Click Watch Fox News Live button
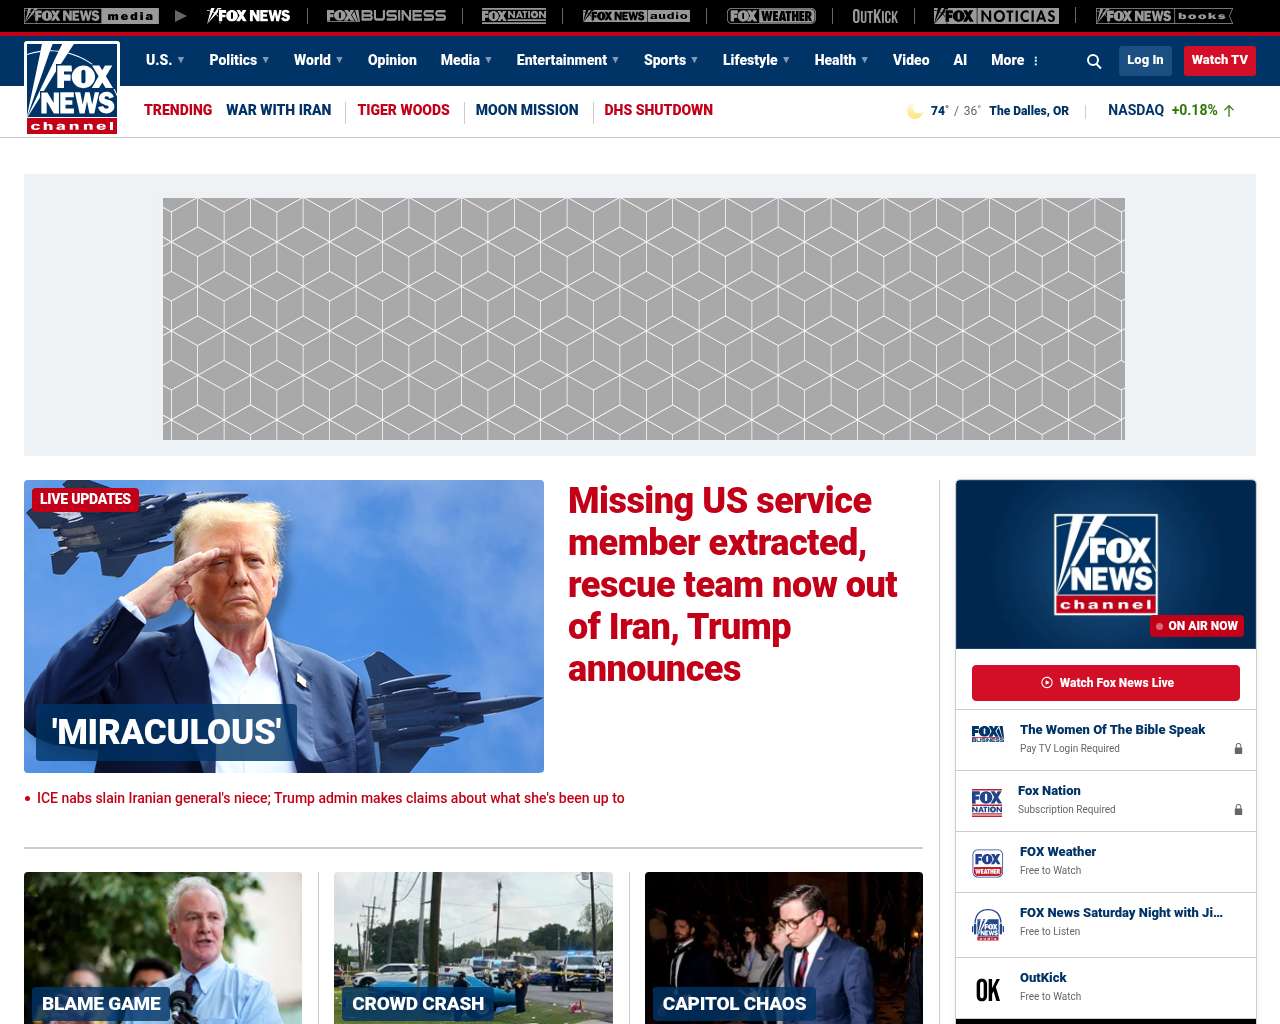 tap(1106, 683)
